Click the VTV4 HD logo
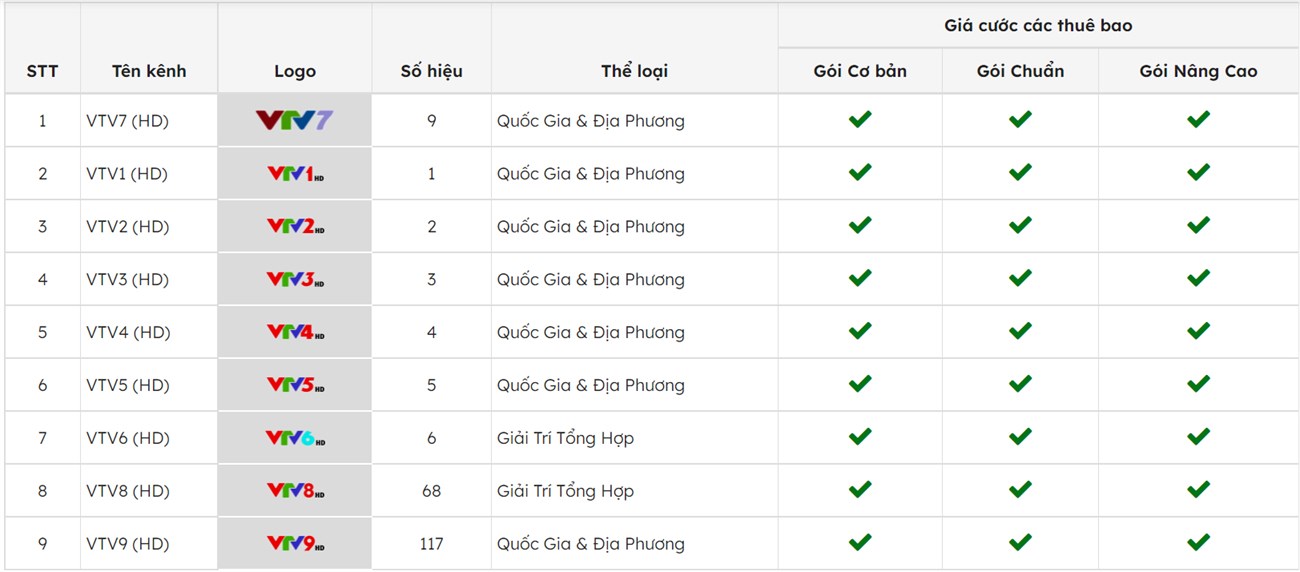 [294, 333]
